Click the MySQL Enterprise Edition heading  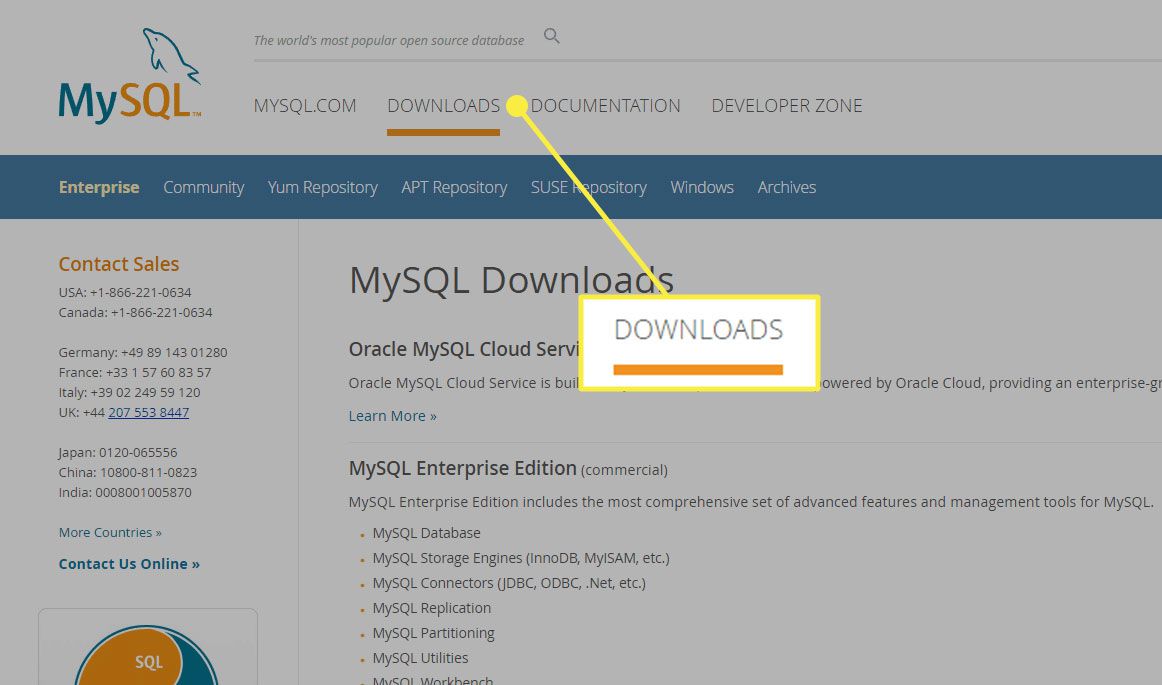tap(462, 469)
